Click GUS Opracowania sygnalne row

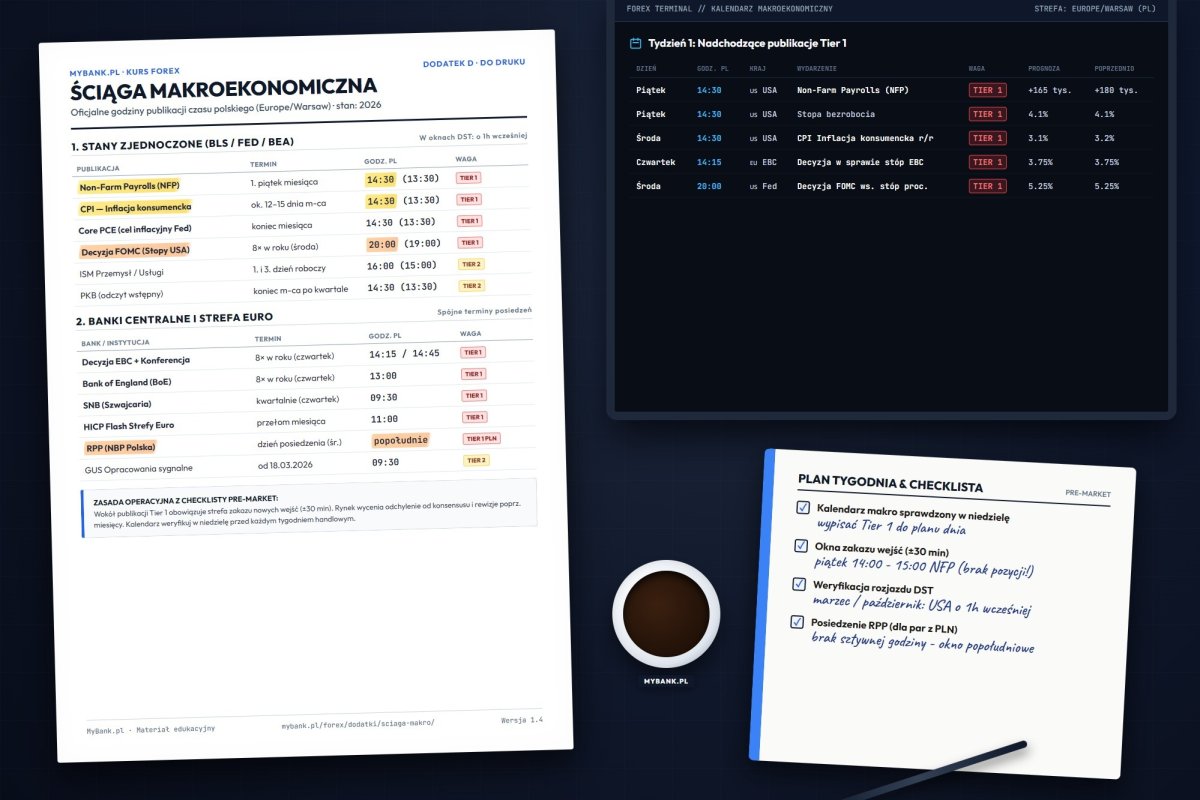(x=309, y=464)
